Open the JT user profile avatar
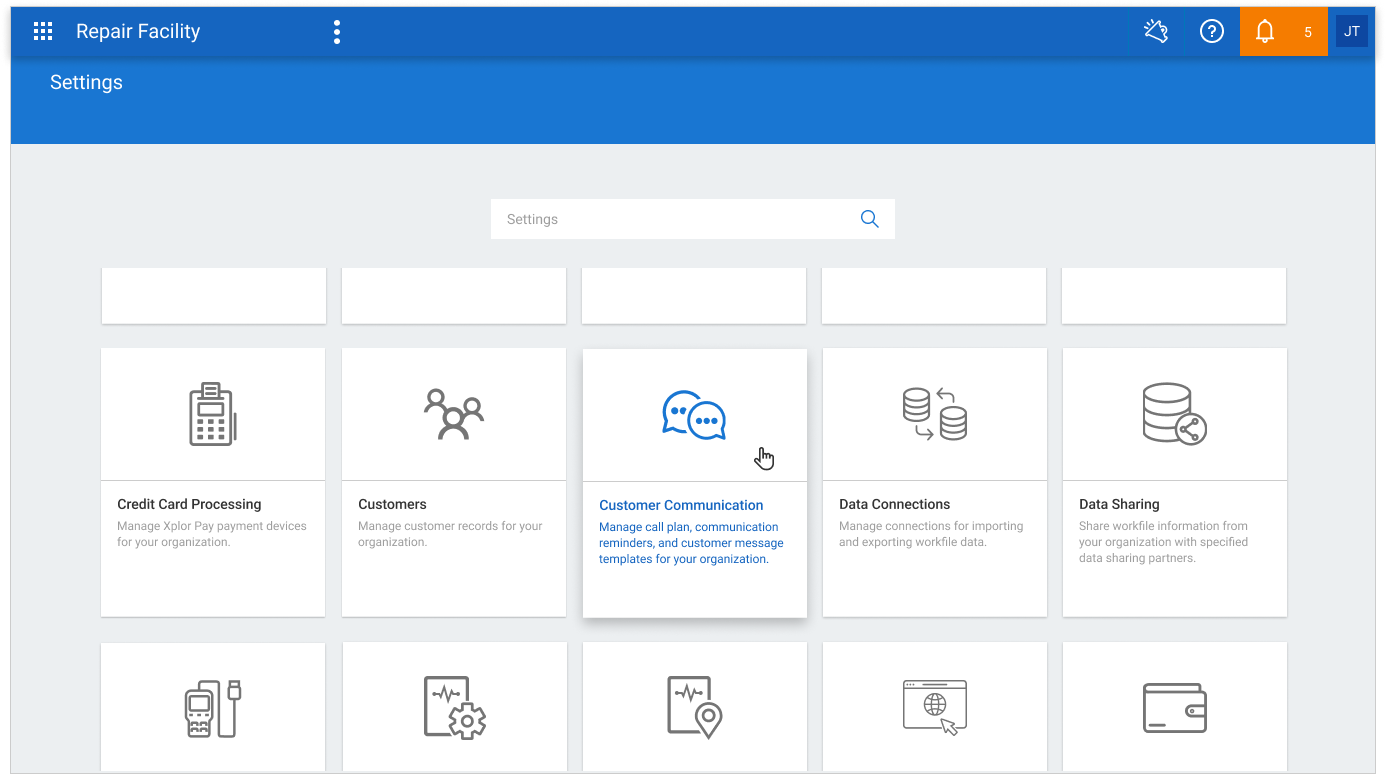Image resolution: width=1386 pixels, height=774 pixels. 1352,32
